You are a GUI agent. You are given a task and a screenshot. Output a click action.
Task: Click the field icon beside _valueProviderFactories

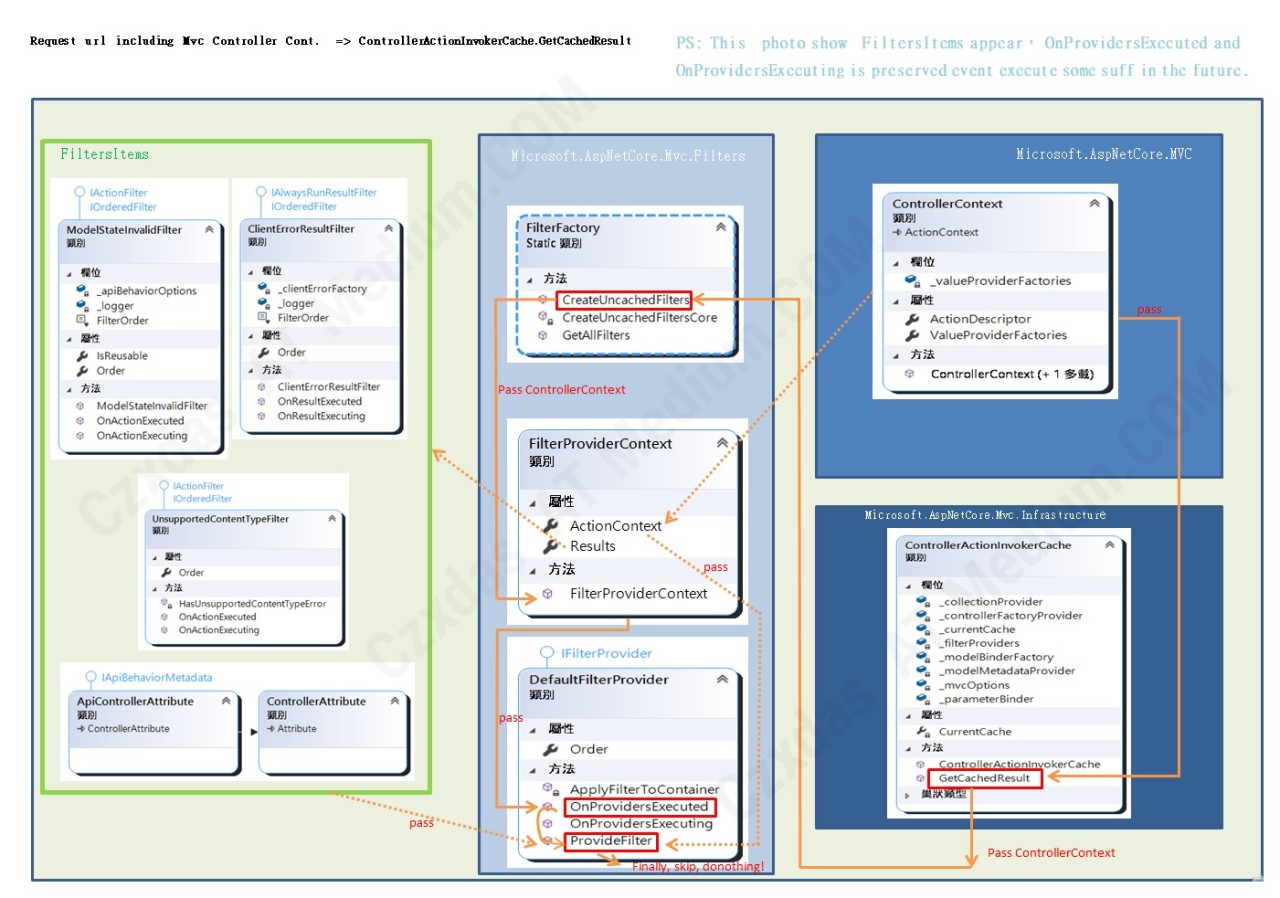912,281
